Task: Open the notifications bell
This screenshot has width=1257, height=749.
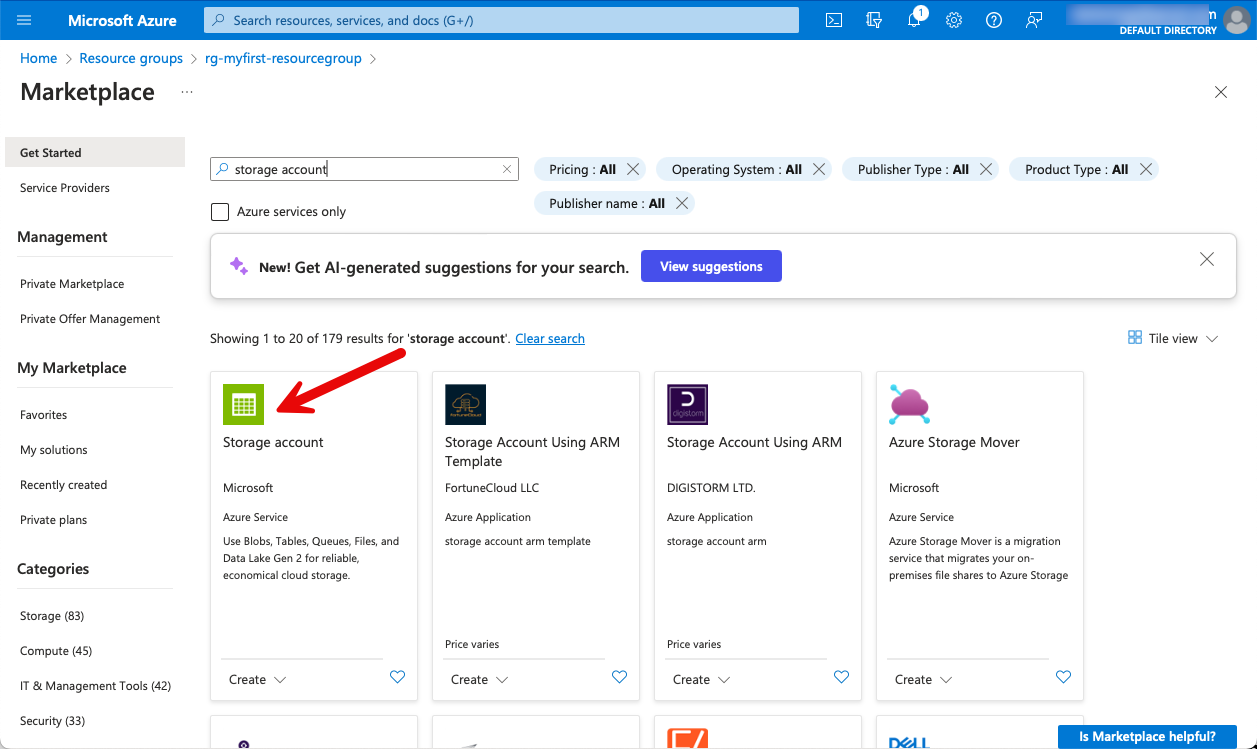Action: click(914, 20)
